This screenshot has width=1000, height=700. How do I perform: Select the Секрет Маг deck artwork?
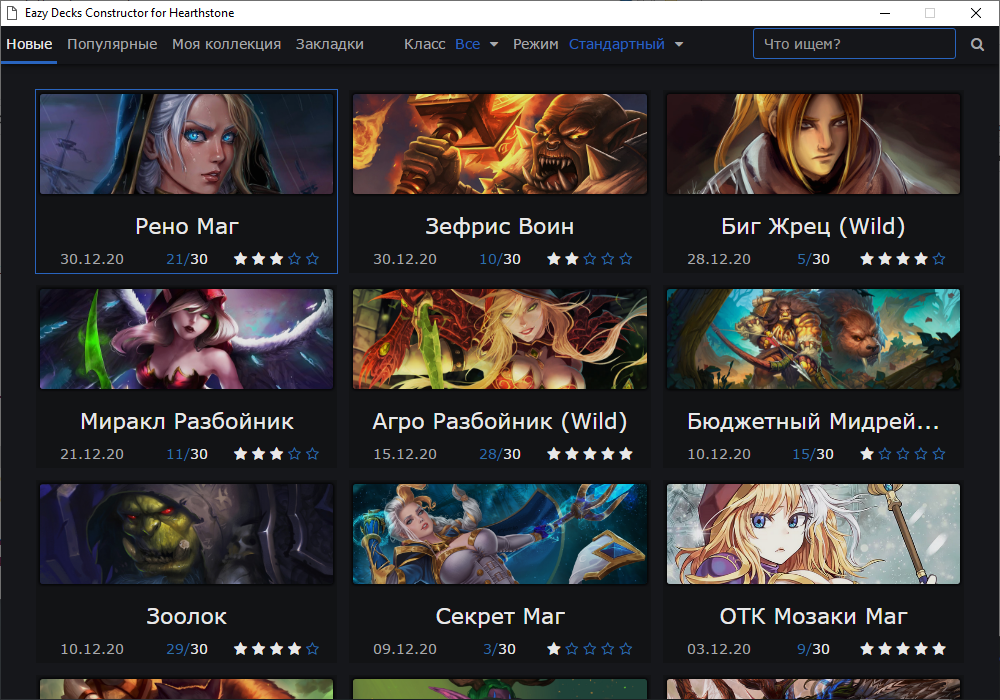(500, 534)
